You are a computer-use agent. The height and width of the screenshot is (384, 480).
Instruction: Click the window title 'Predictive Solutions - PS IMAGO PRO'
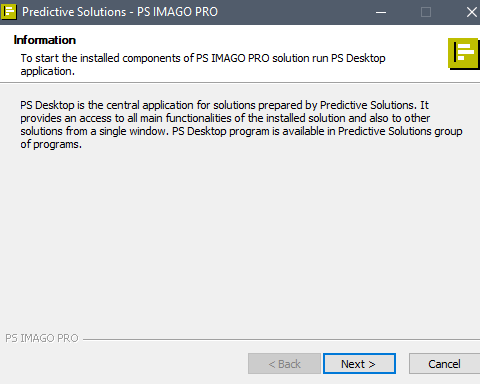pos(120,12)
